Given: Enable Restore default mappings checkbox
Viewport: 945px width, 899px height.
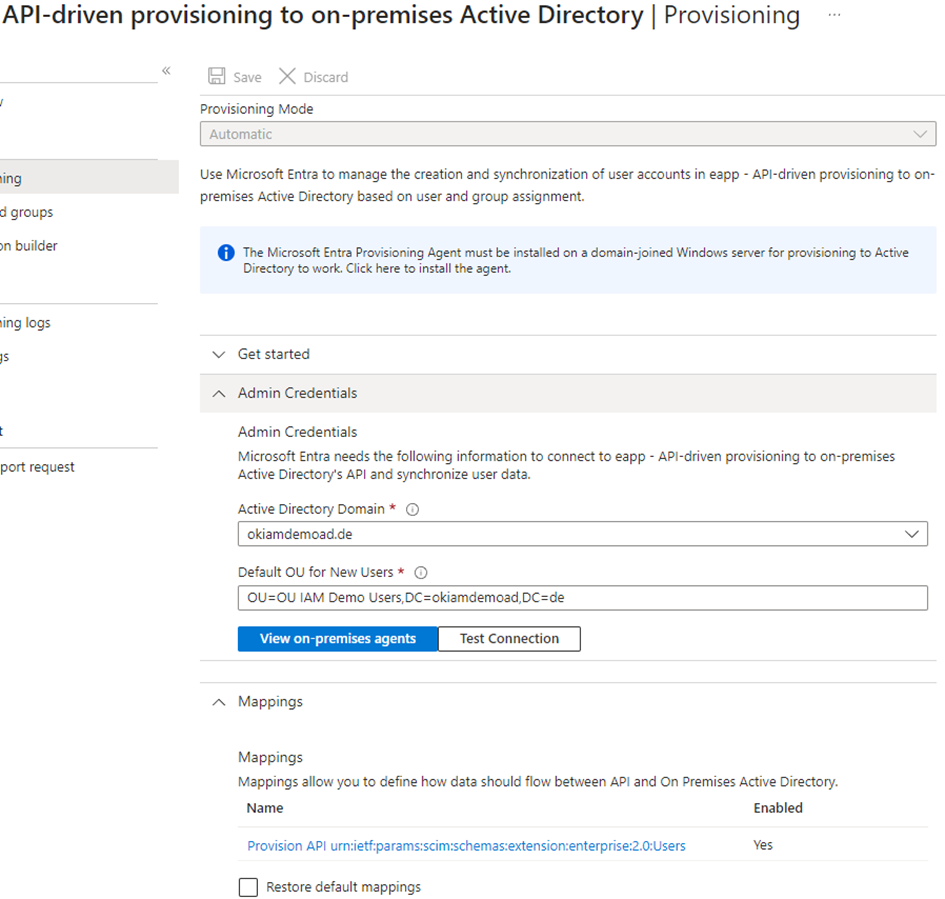Looking at the screenshot, I should pos(248,887).
